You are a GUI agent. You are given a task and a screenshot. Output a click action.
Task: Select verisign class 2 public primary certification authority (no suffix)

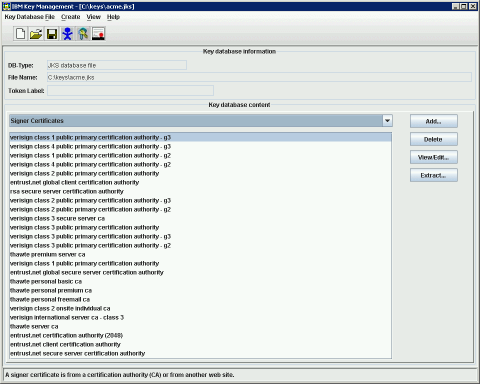[x=200, y=173]
